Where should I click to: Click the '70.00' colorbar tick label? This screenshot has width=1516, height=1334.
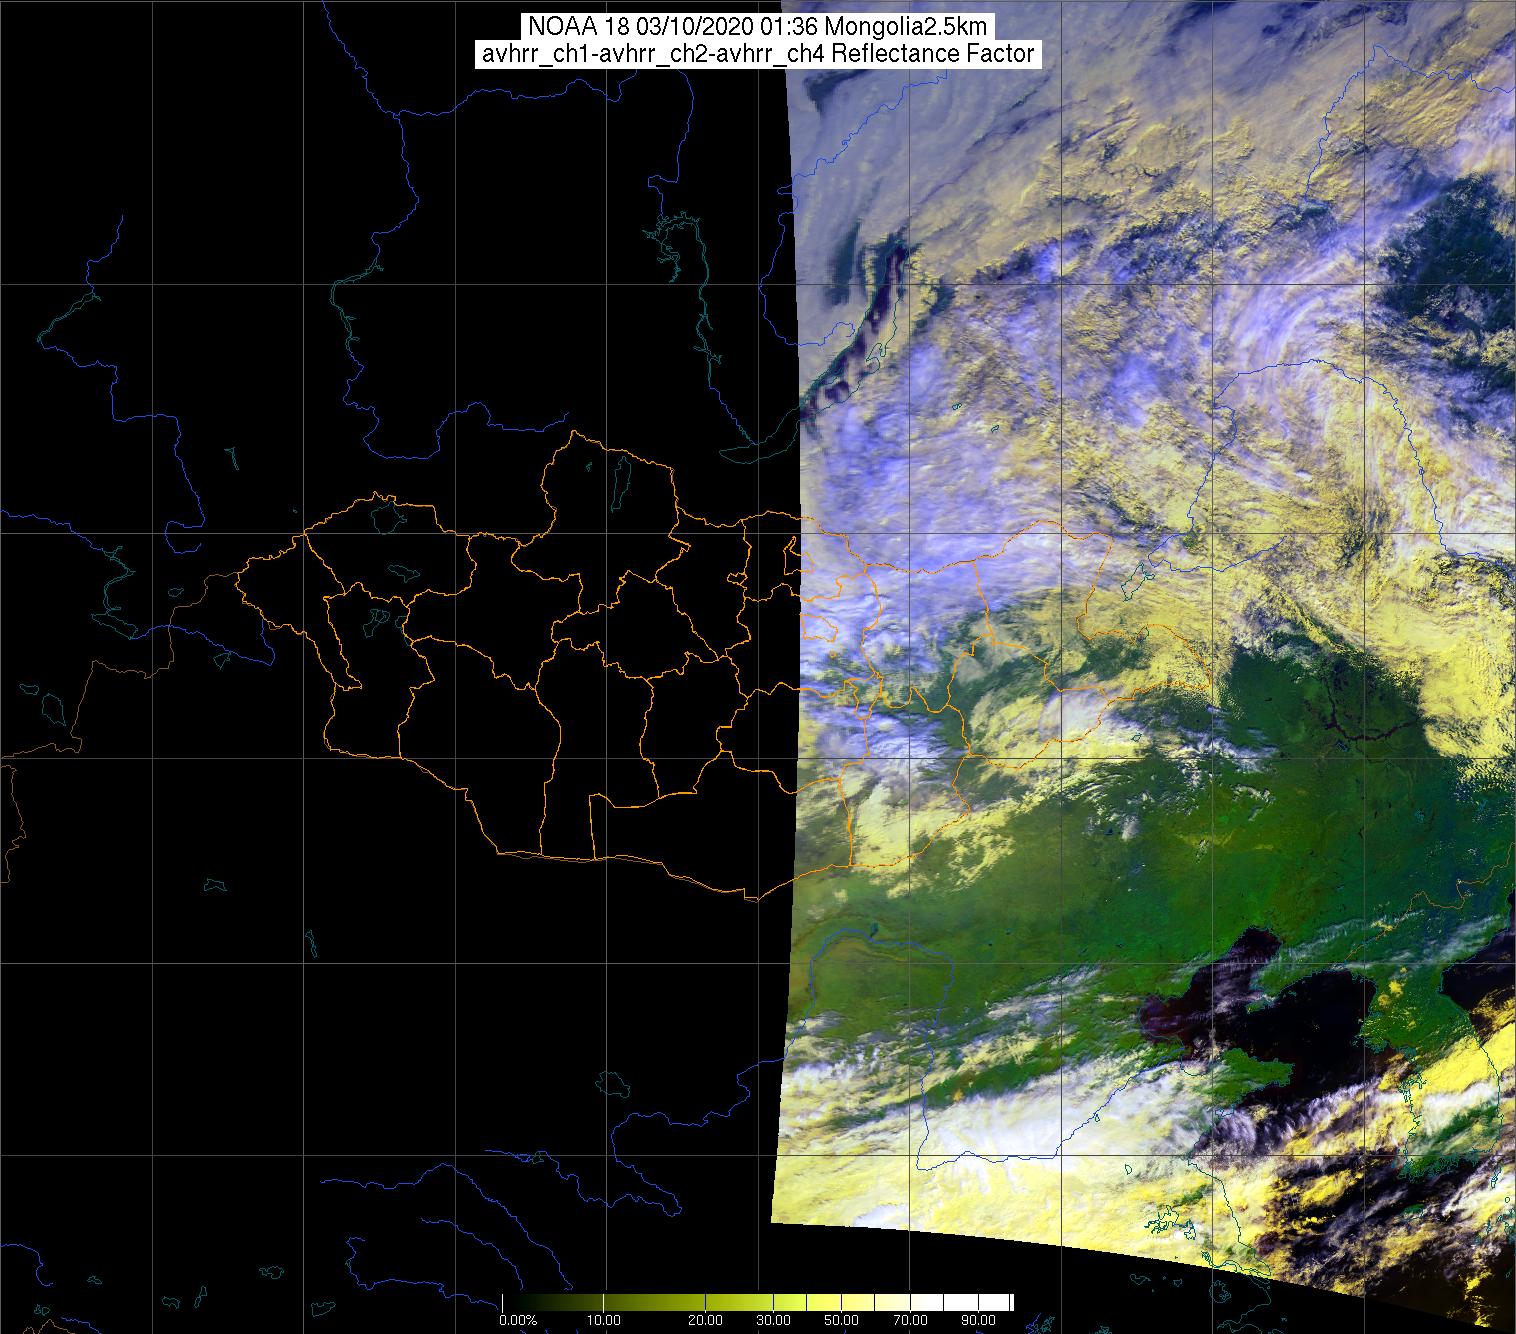pos(910,1320)
